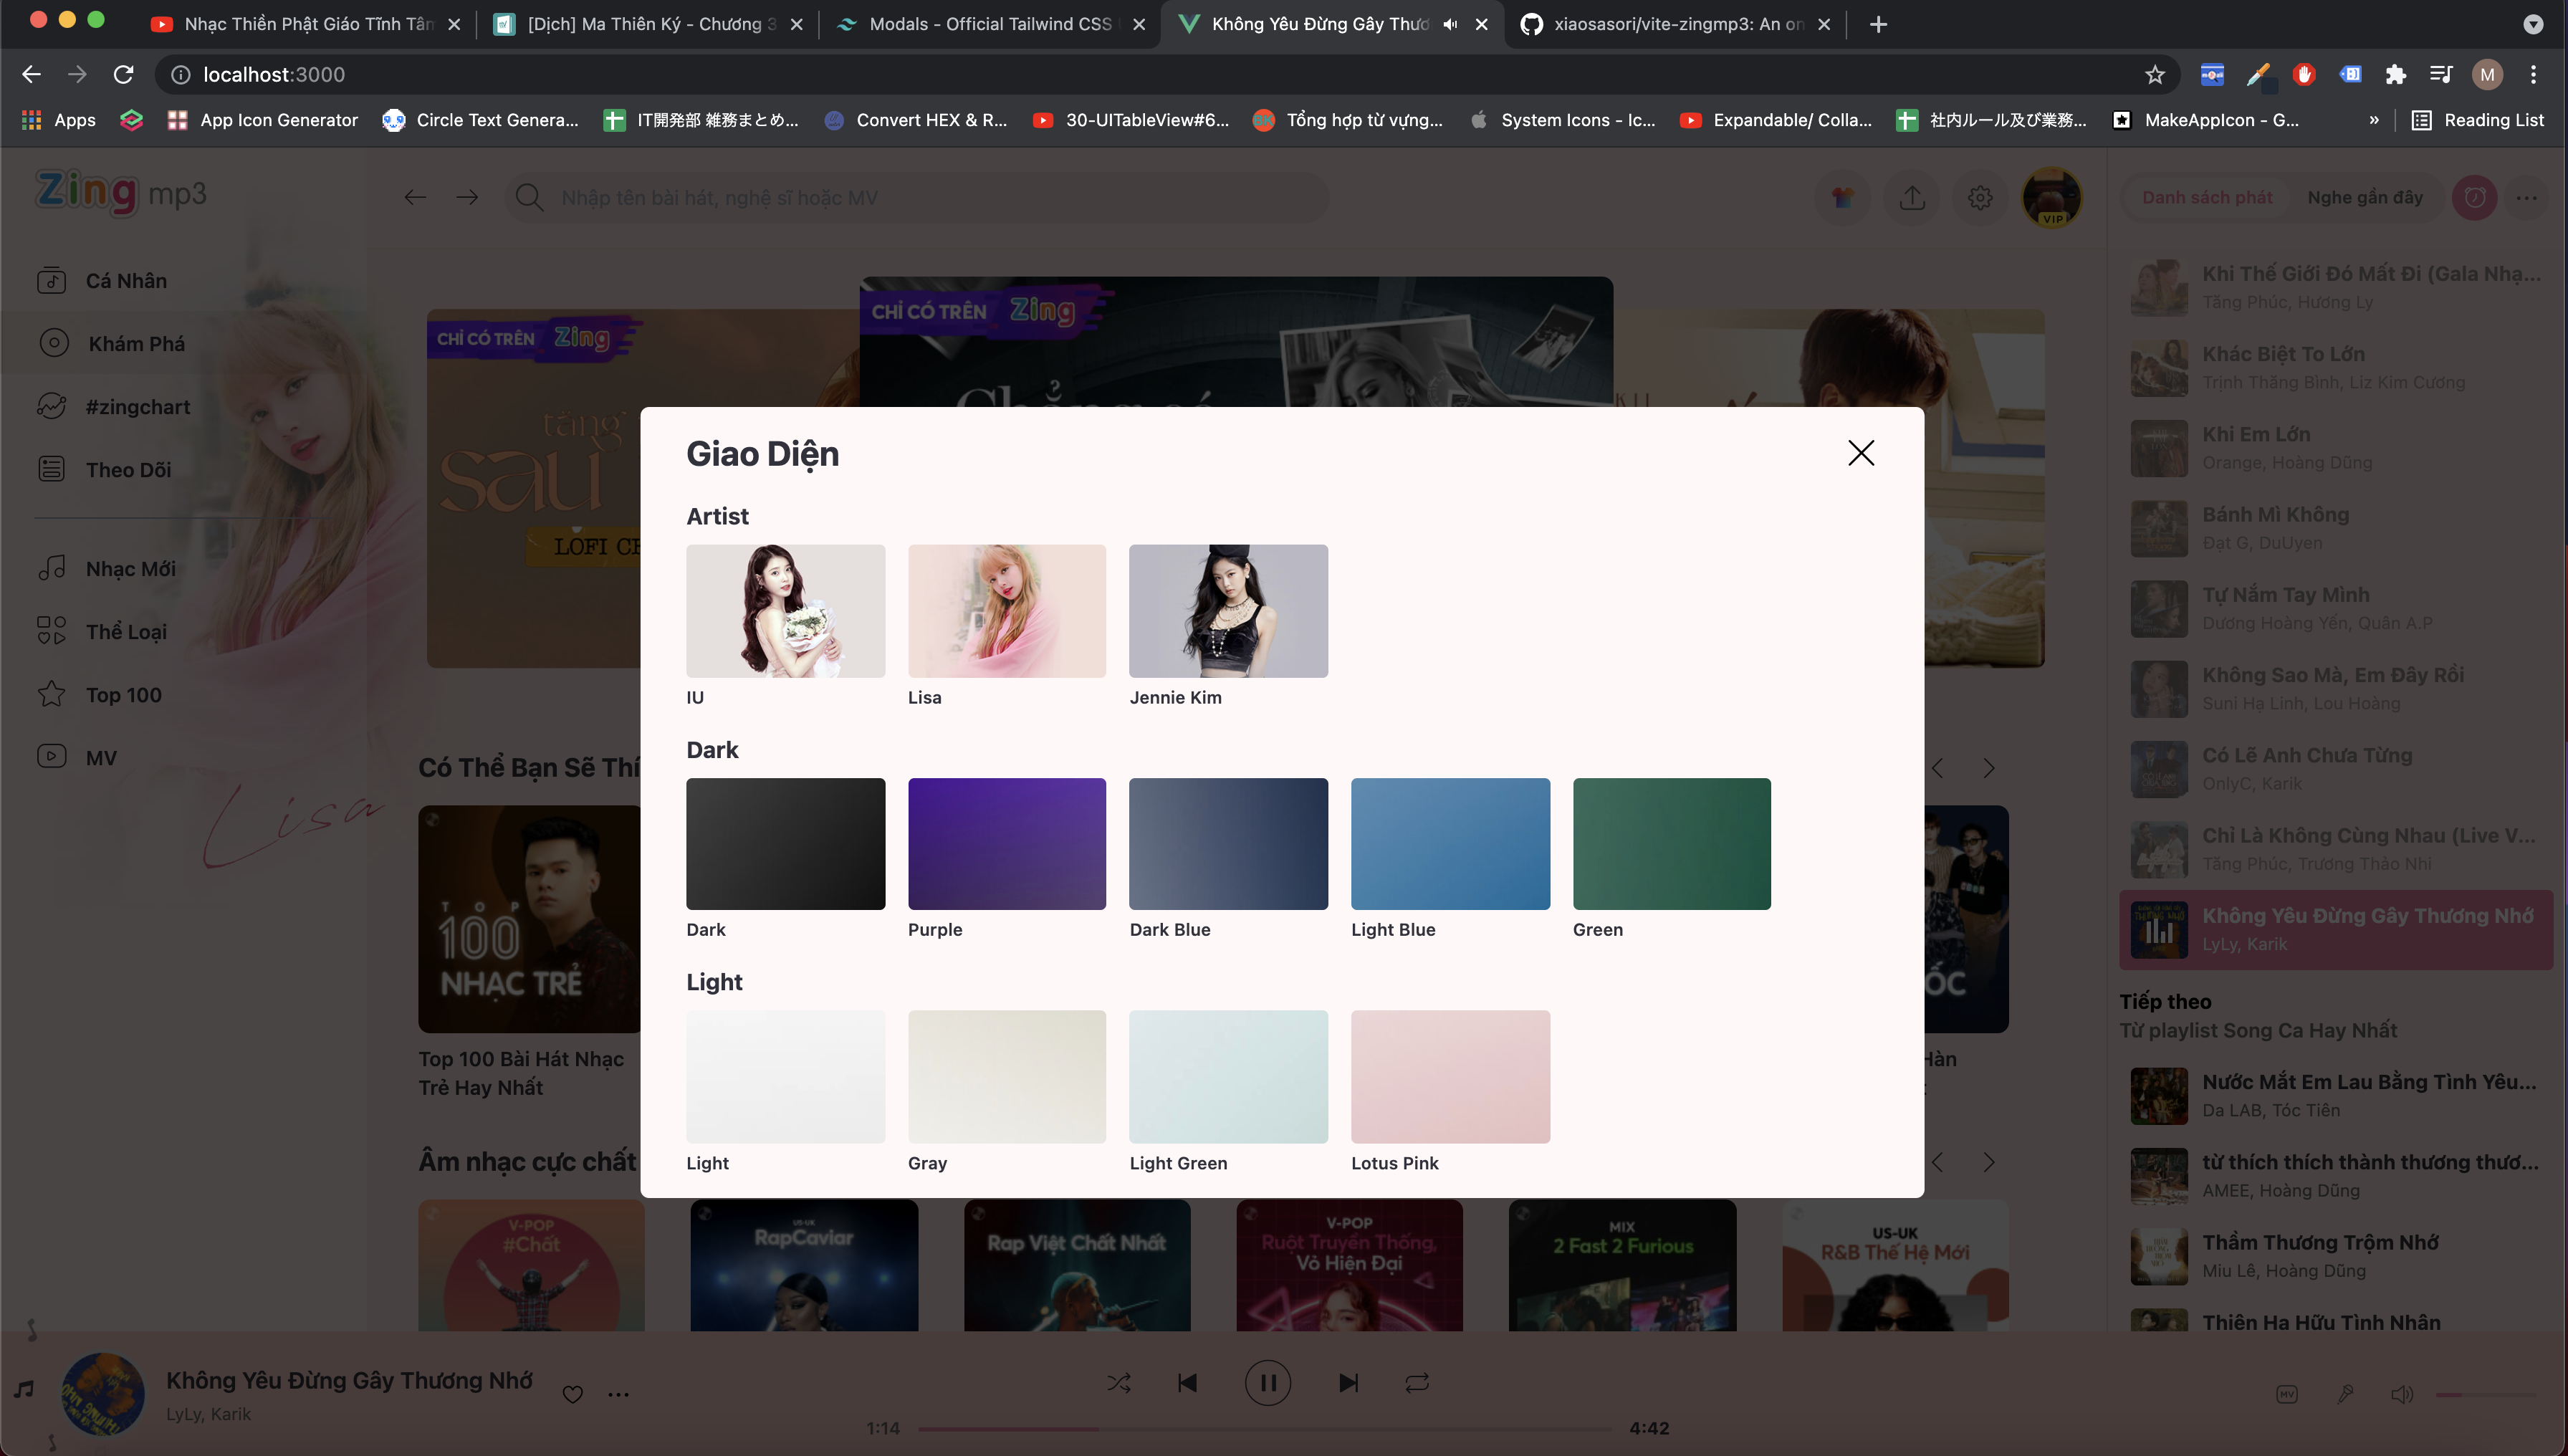Select the Lisa artist theme
The image size is (2568, 1456).
tap(1006, 610)
